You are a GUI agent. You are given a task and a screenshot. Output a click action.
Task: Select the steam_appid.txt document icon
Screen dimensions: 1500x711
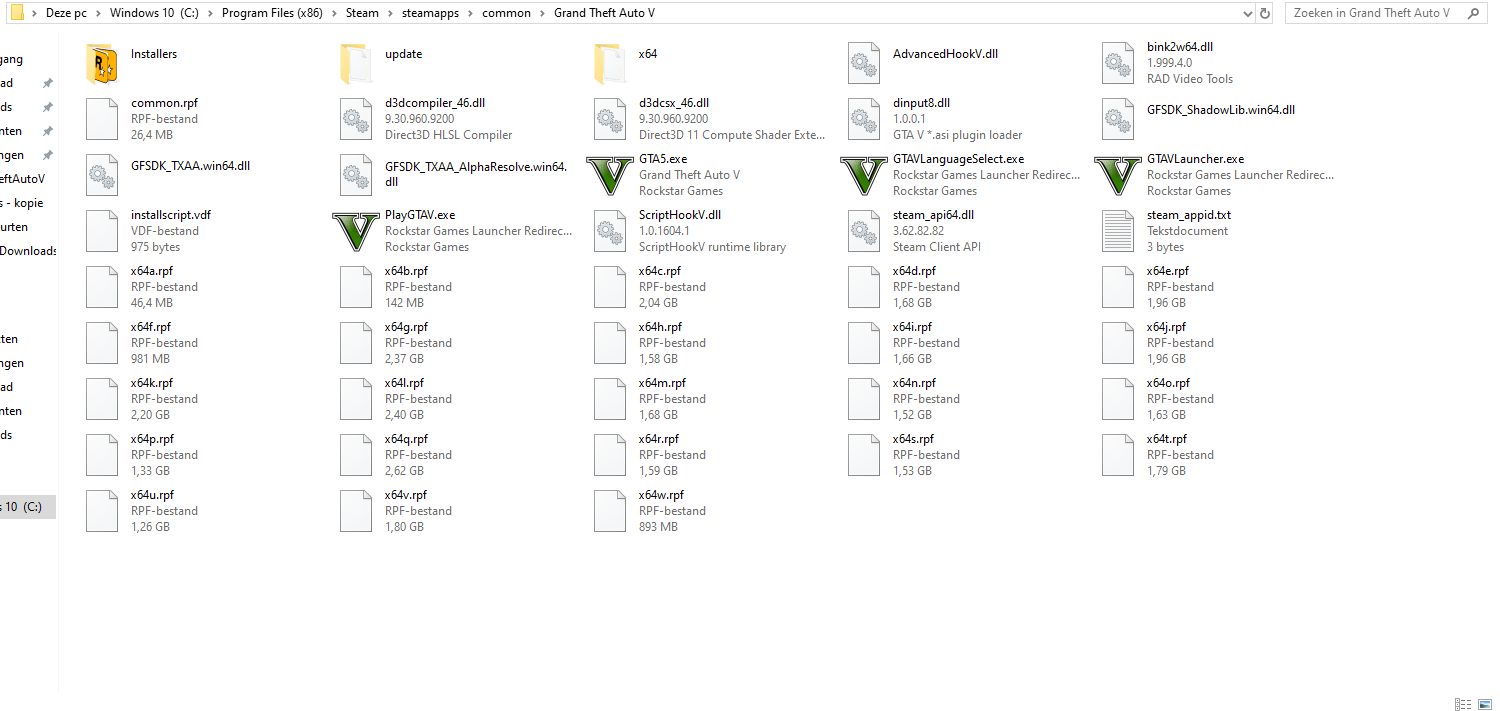[x=1118, y=231]
